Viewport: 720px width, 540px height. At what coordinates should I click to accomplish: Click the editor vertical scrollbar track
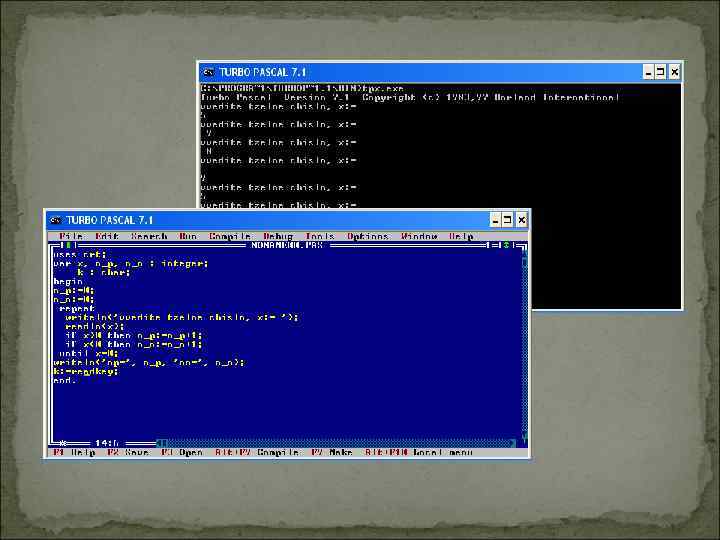[x=524, y=349]
